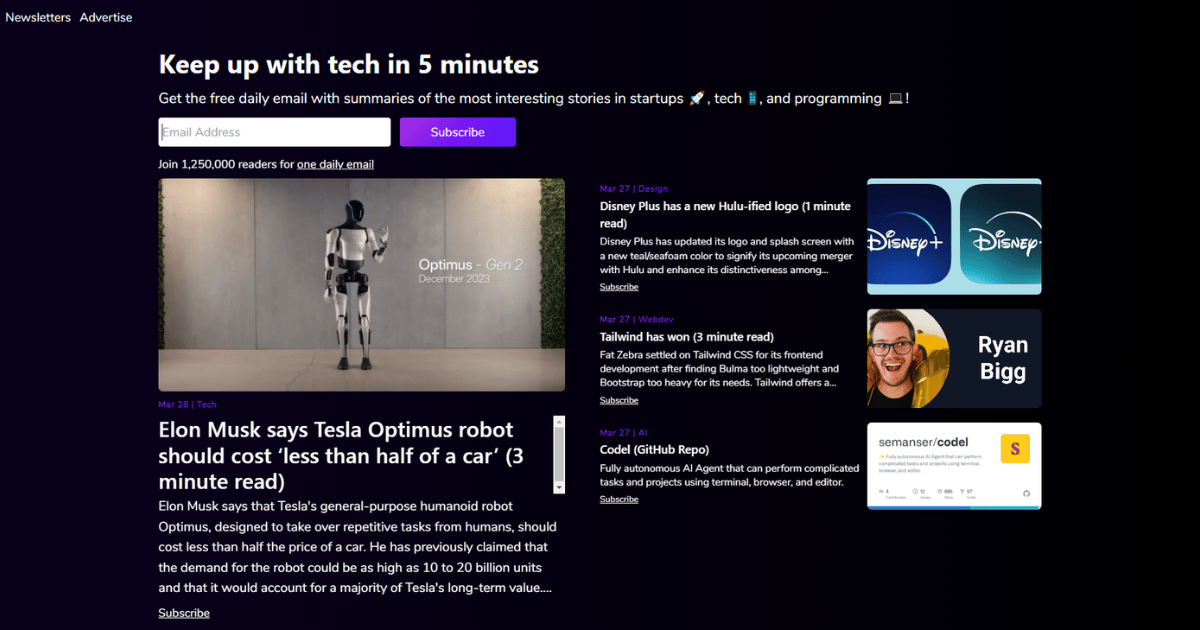Click the Tesla Optimus article summary paragraph
The height and width of the screenshot is (630, 1200).
(x=358, y=547)
